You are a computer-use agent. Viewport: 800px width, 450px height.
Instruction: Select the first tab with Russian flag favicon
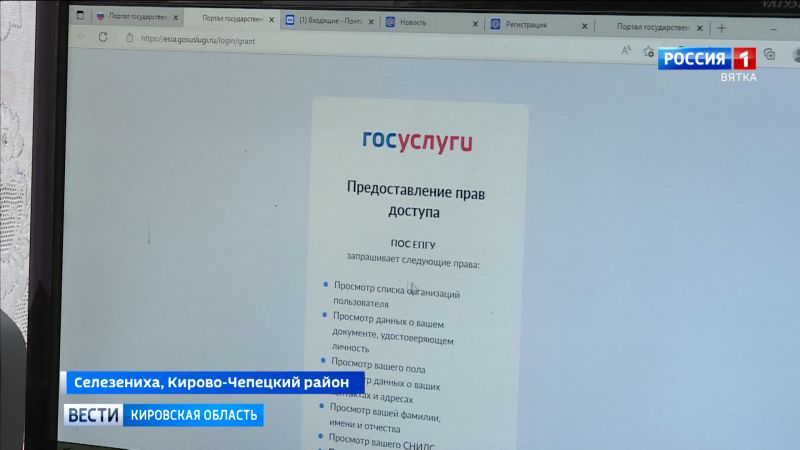pos(130,18)
